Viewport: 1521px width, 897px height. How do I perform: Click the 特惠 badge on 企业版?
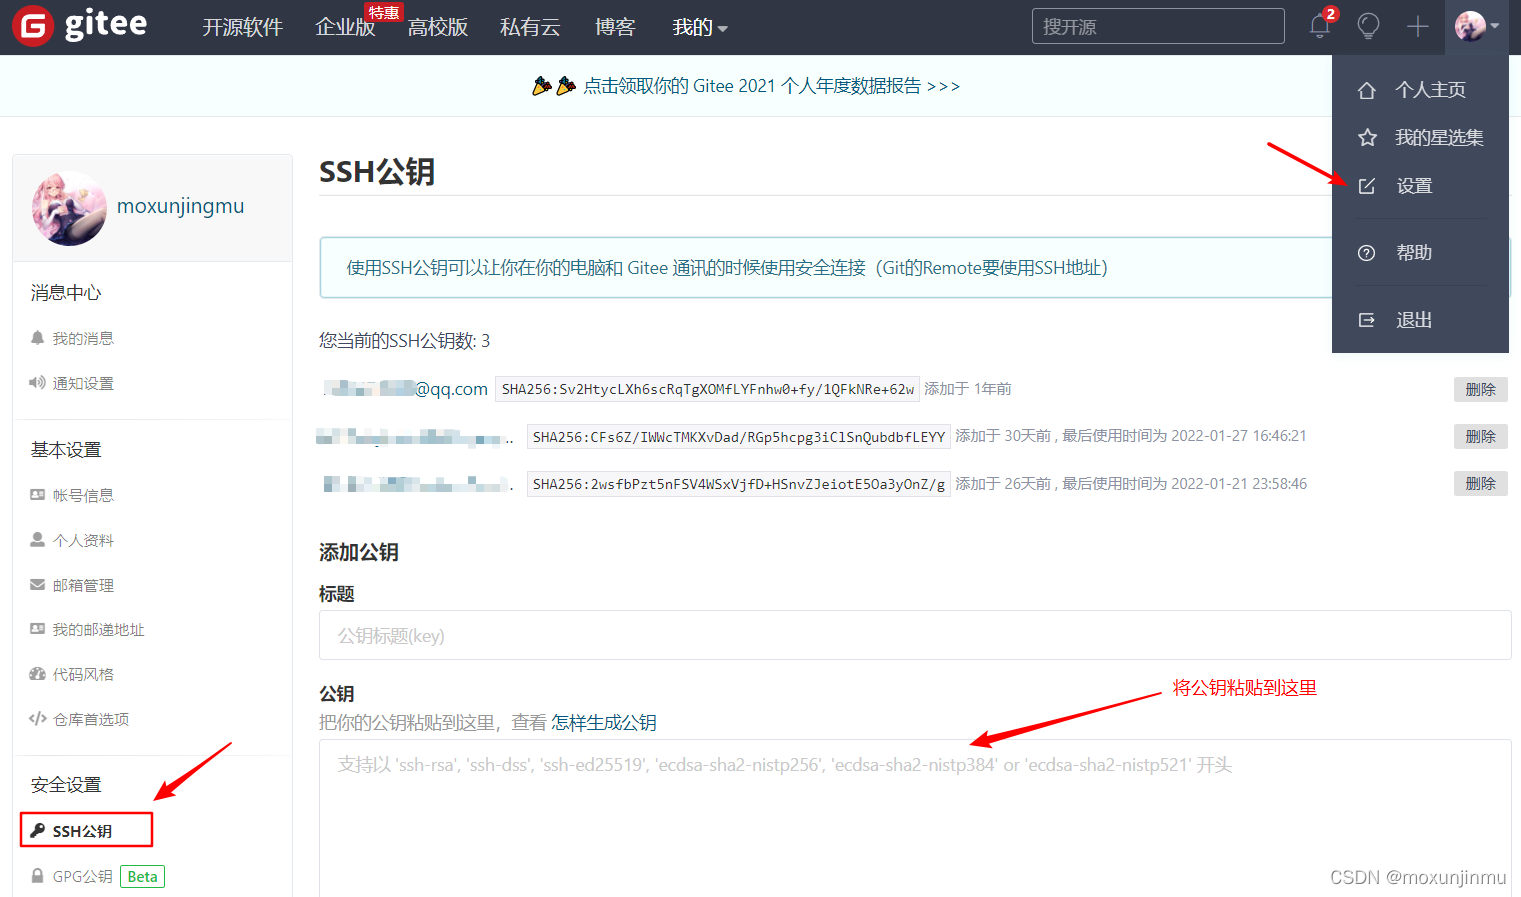click(384, 12)
